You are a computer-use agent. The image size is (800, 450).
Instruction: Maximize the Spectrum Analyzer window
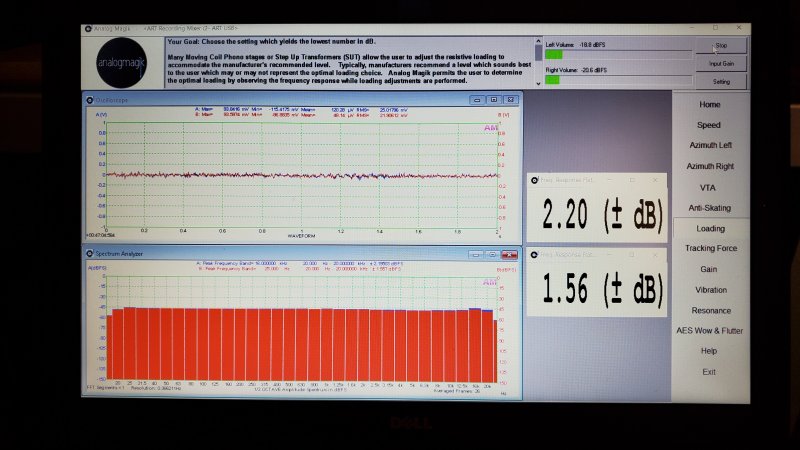point(492,254)
